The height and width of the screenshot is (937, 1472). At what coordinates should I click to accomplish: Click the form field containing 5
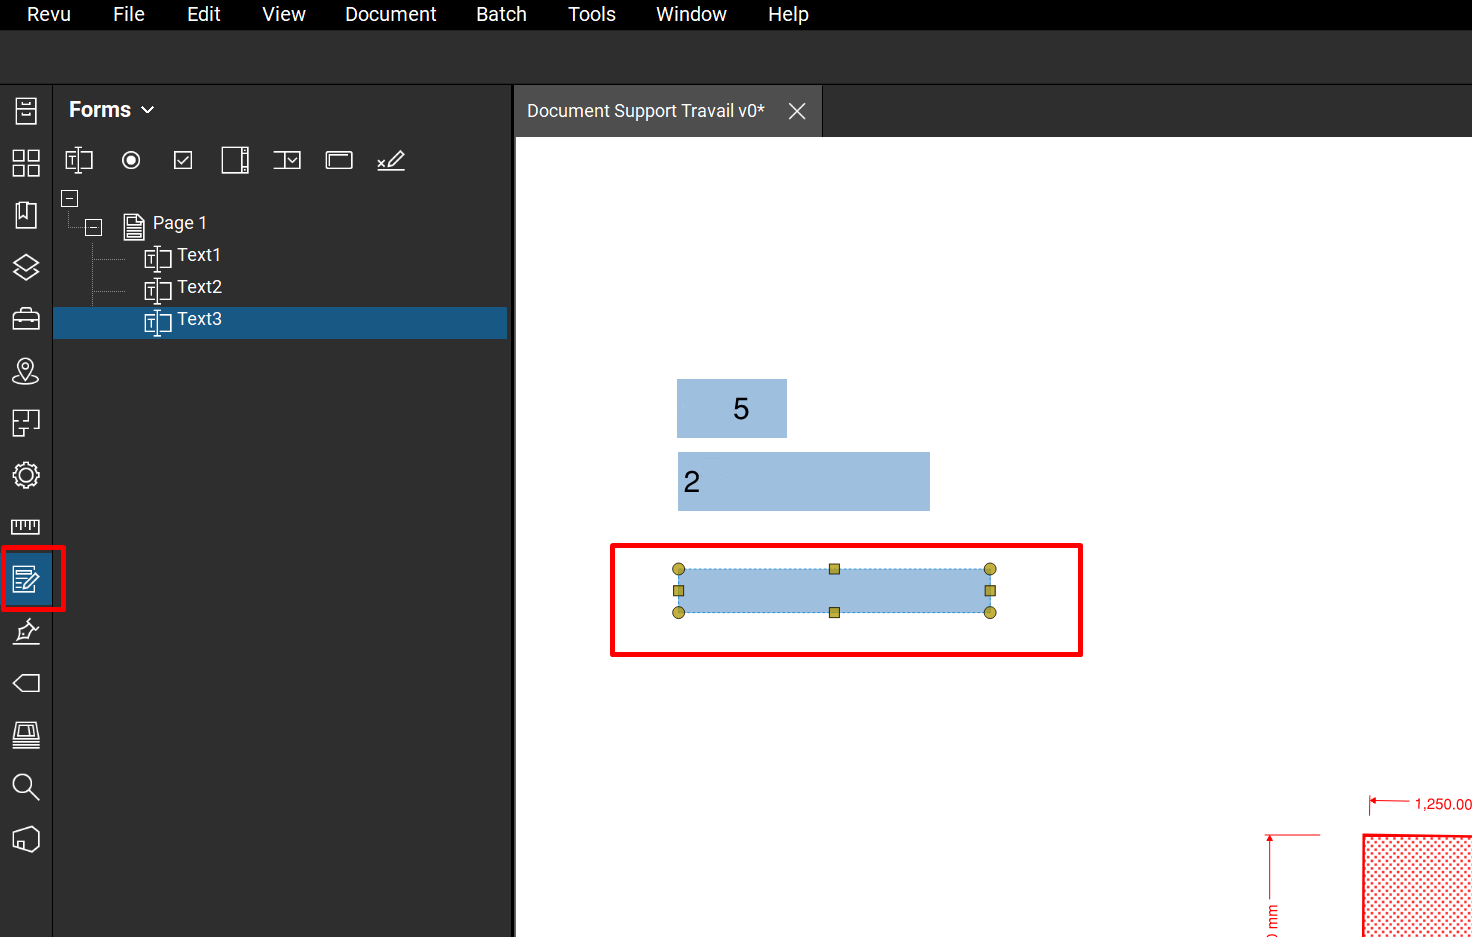pyautogui.click(x=731, y=408)
